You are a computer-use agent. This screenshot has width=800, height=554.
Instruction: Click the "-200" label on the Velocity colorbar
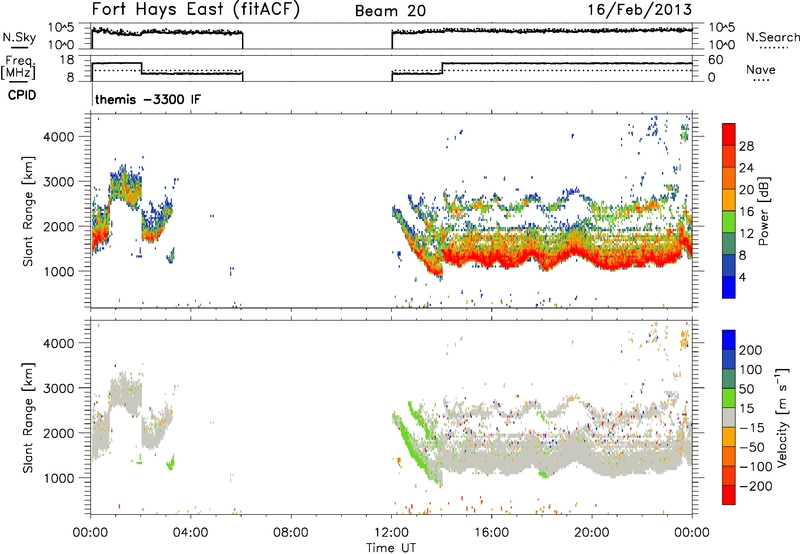[x=756, y=486]
